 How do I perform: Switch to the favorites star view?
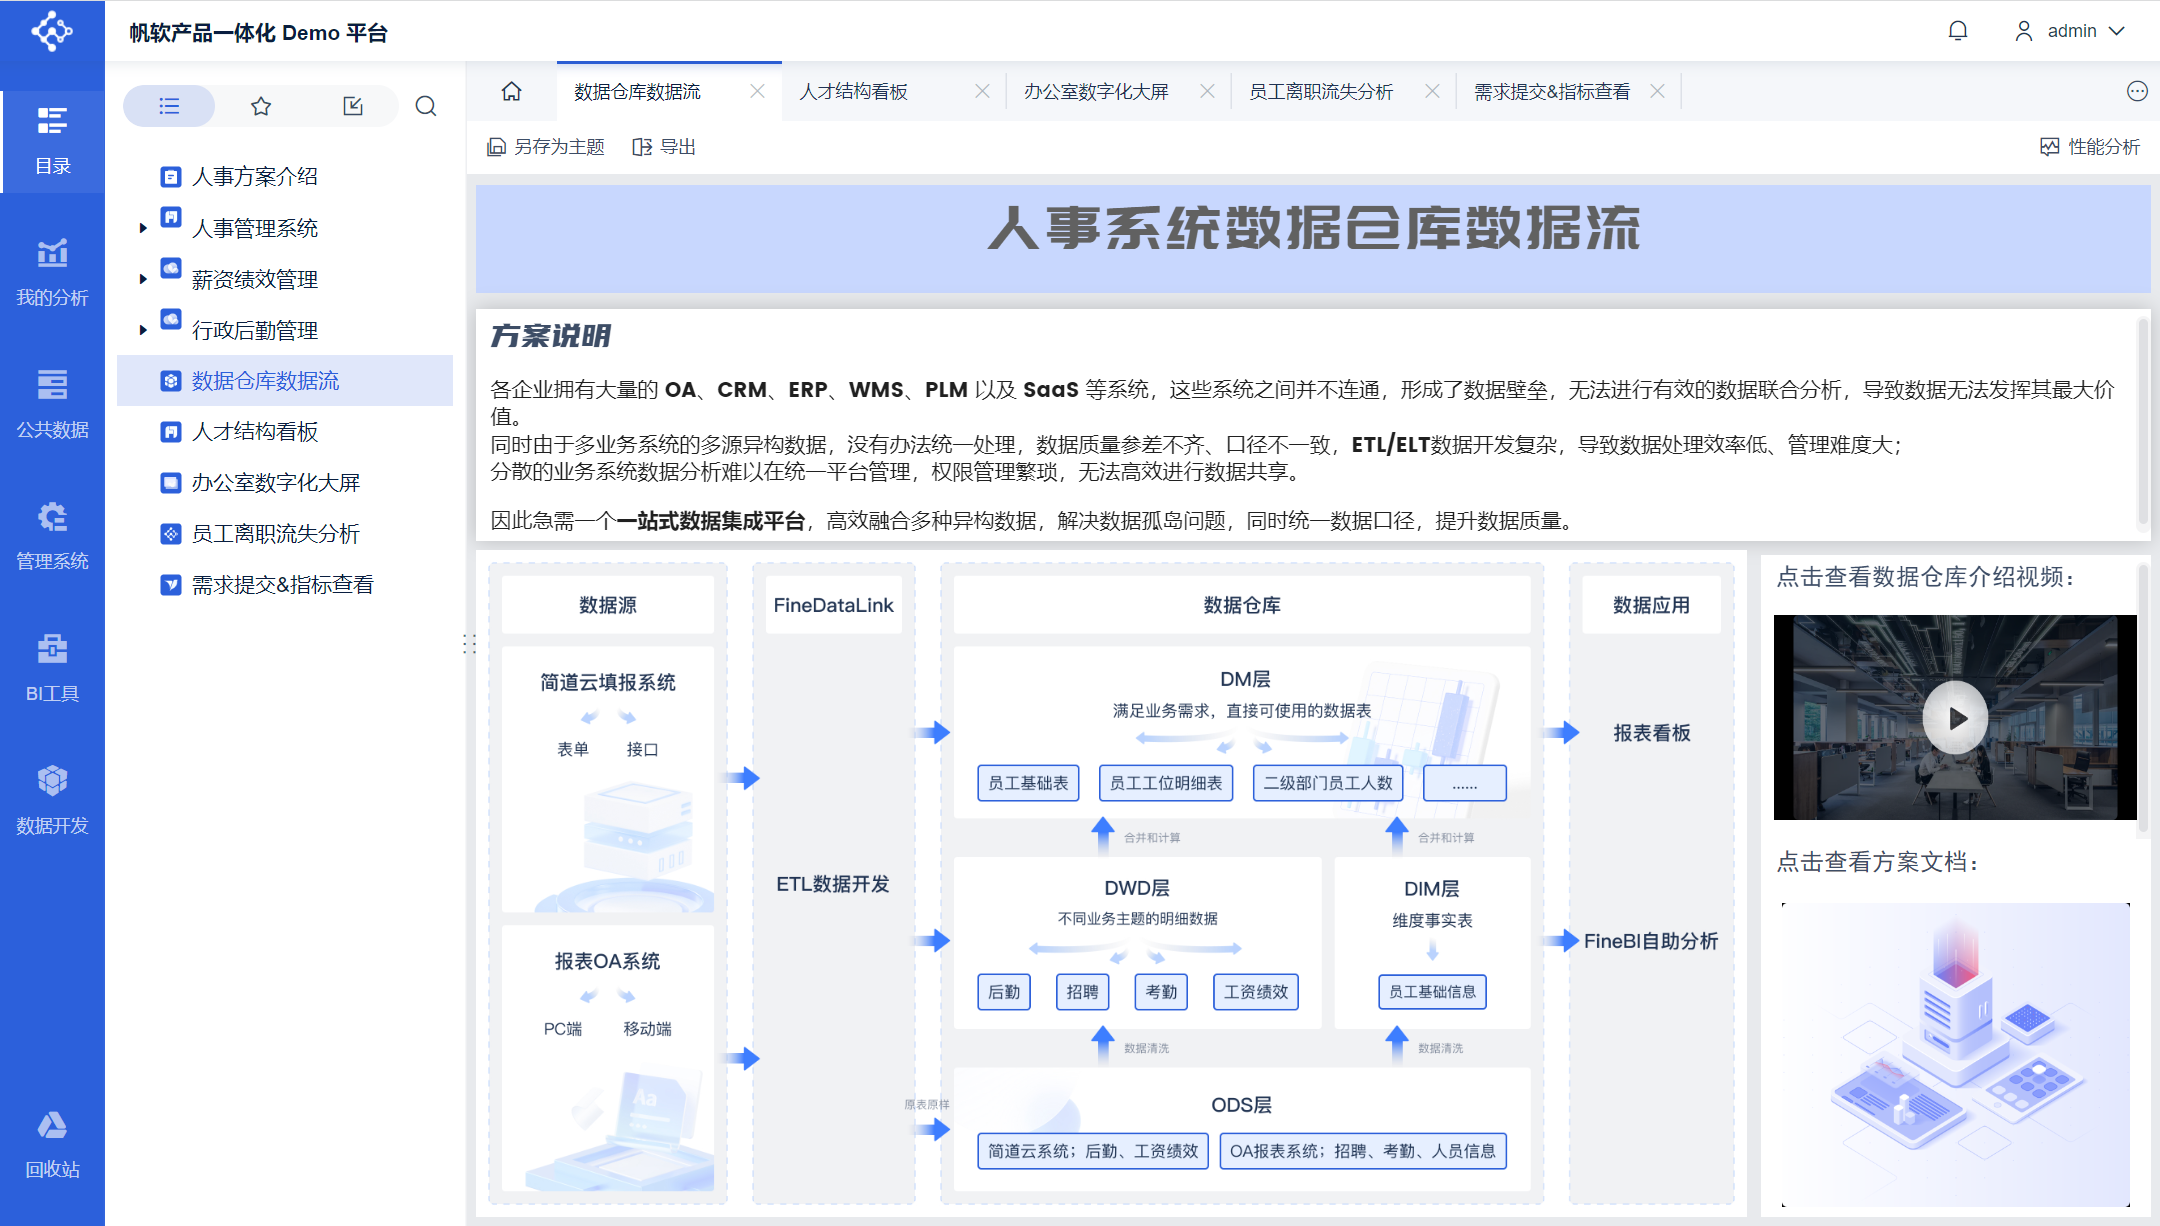(261, 106)
